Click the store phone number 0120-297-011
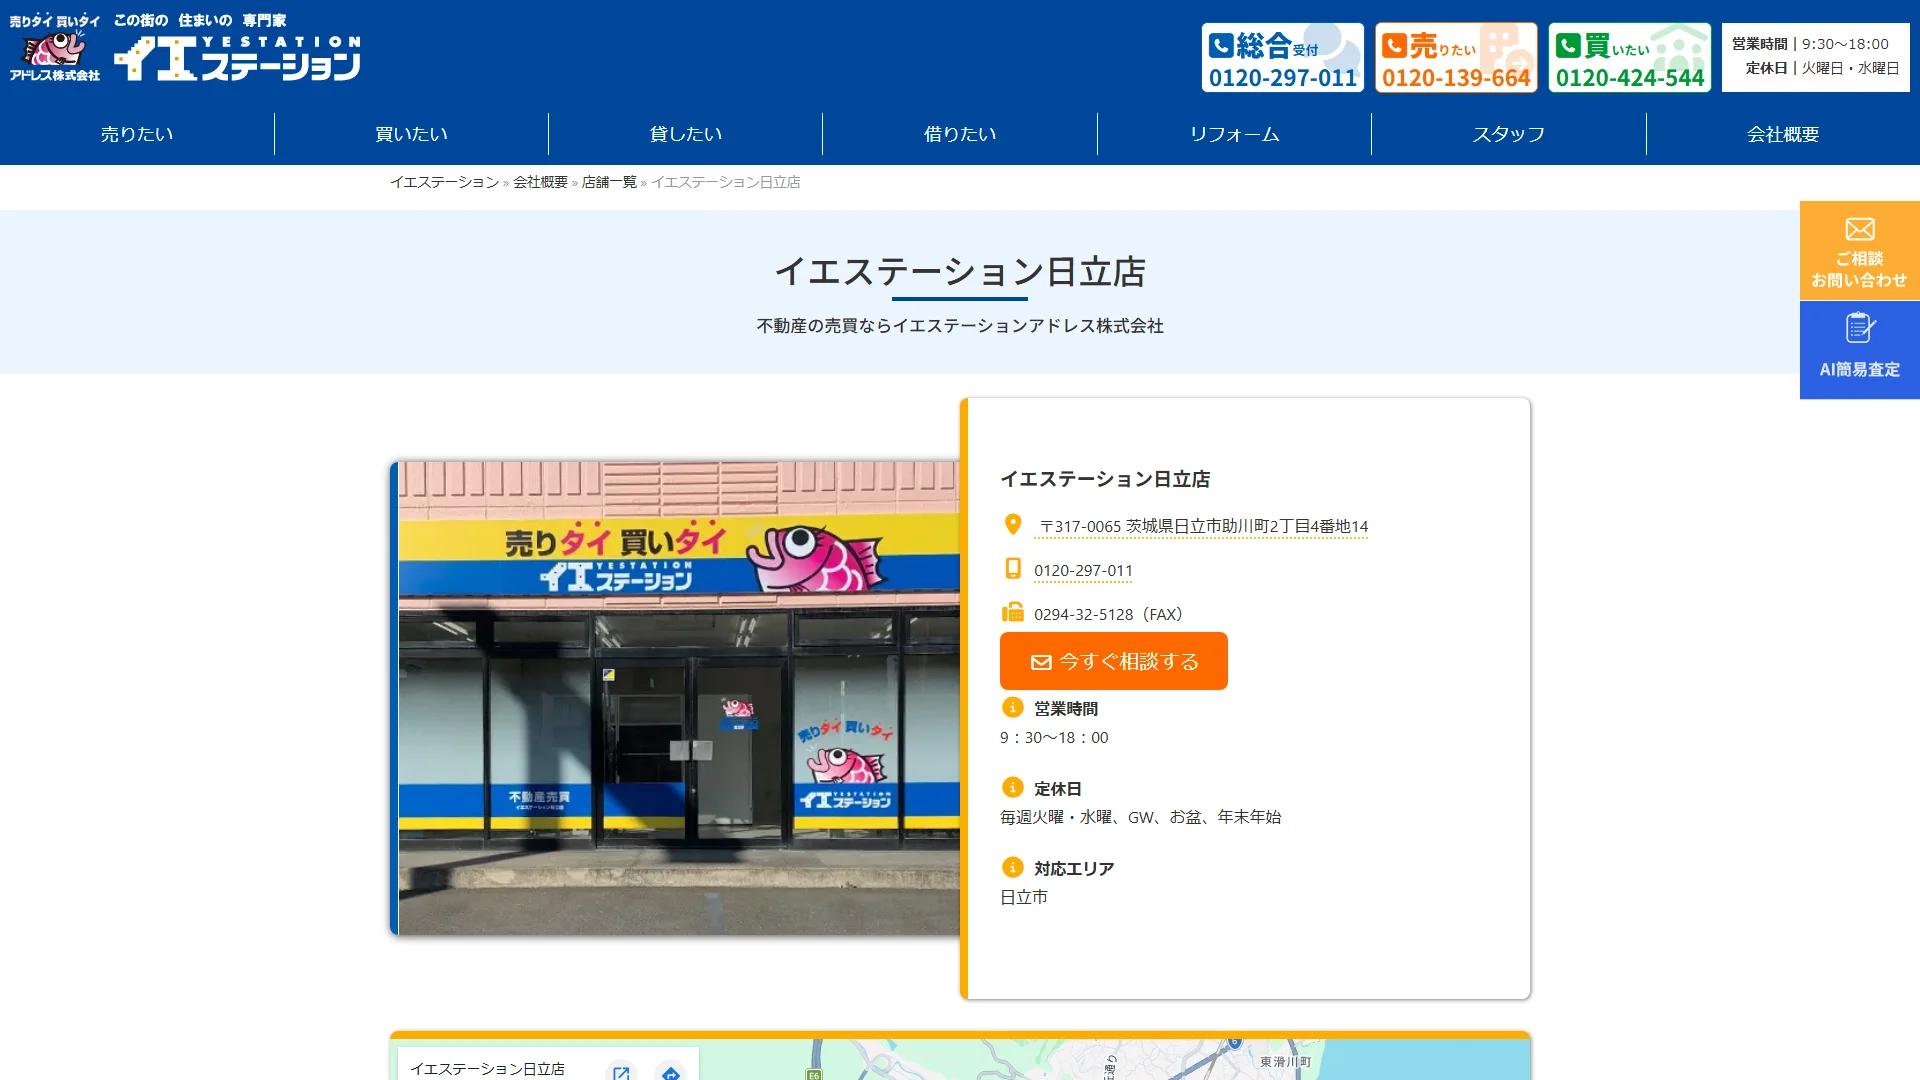1920x1080 pixels. (x=1083, y=571)
